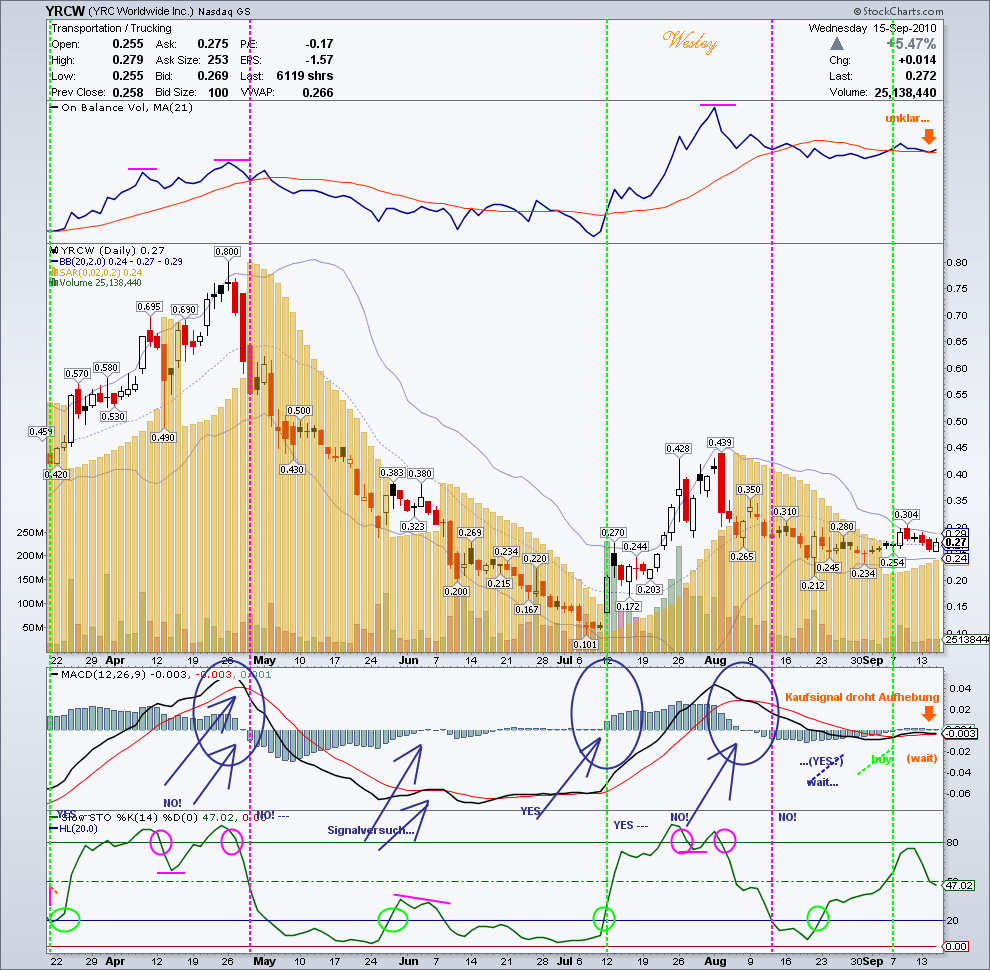This screenshot has width=990, height=970.
Task: Click the date 'Wednesday 15-Sep-2010'
Action: [873, 28]
